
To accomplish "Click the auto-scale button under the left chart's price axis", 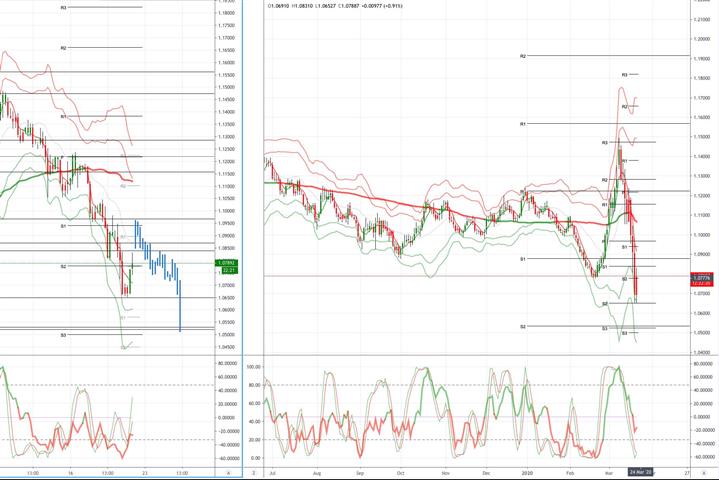I will pos(229,473).
